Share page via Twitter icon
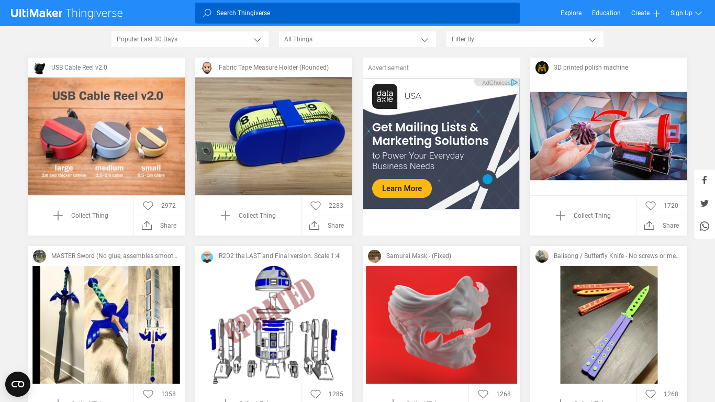This screenshot has height=402, width=715. [x=705, y=203]
